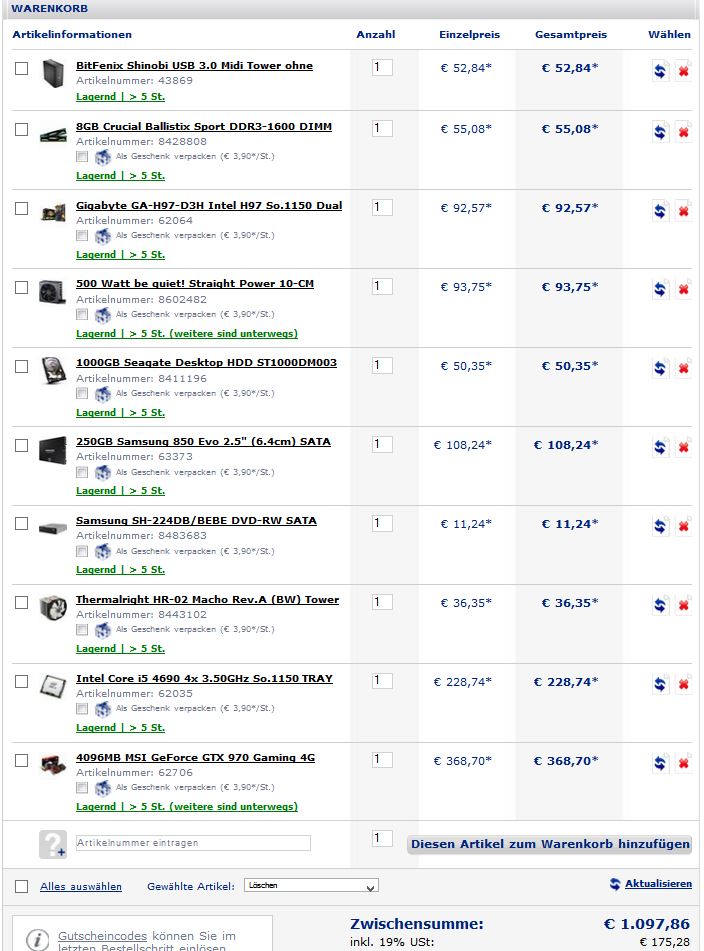Click the update icon for MSI GeForce GTX 970
The height and width of the screenshot is (951, 704).
(660, 763)
